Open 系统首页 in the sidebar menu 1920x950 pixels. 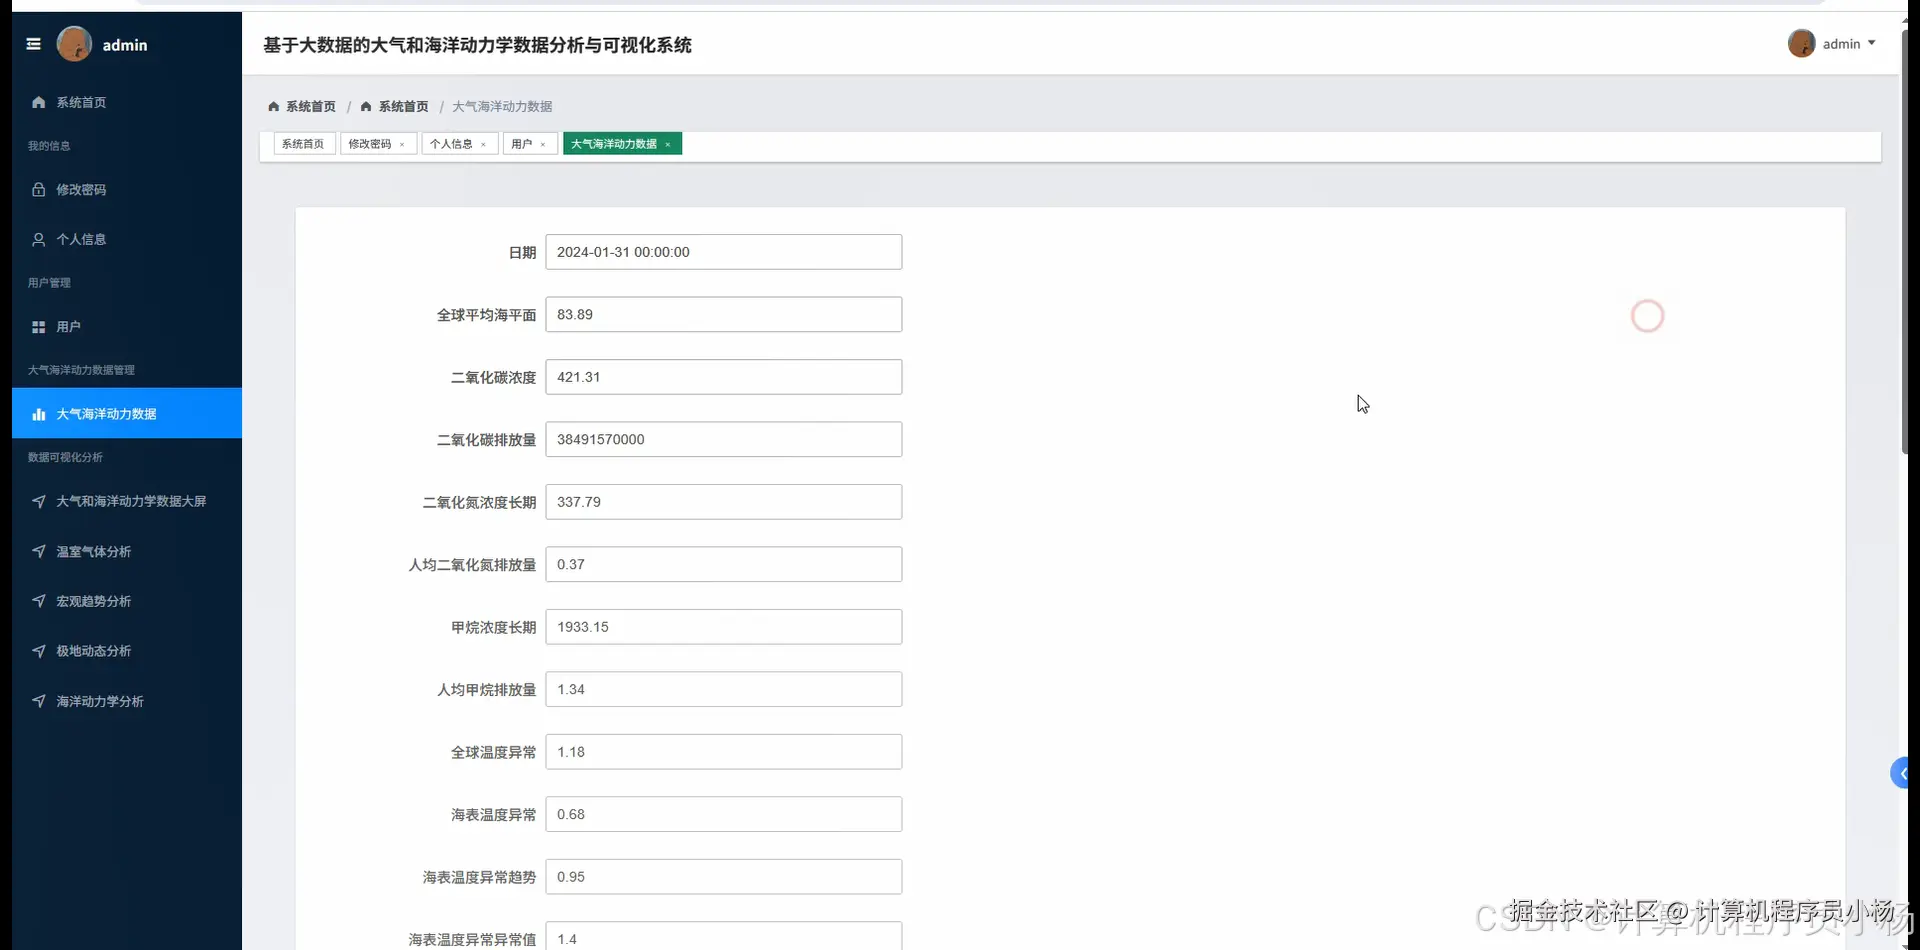(127, 102)
